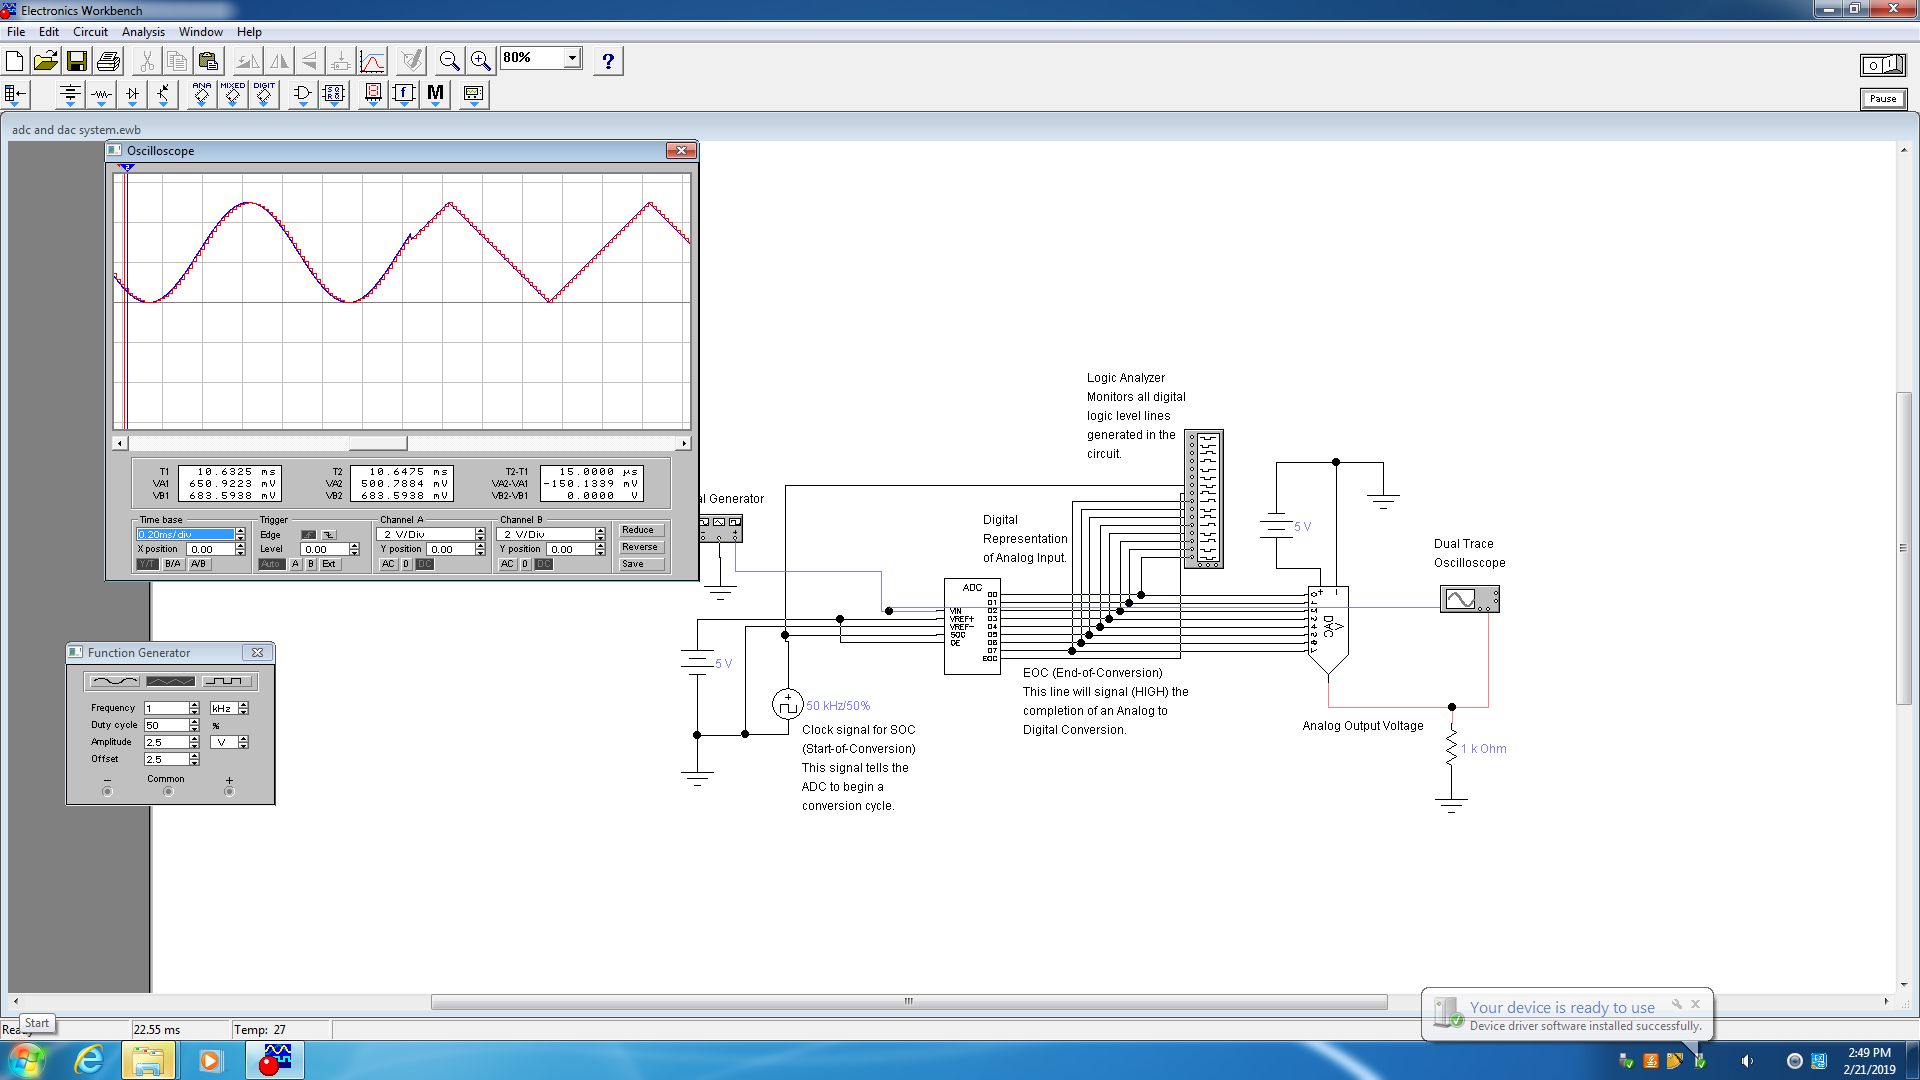Open the Channel A V/Div dropdown
The image size is (1920, 1080).
click(479, 534)
